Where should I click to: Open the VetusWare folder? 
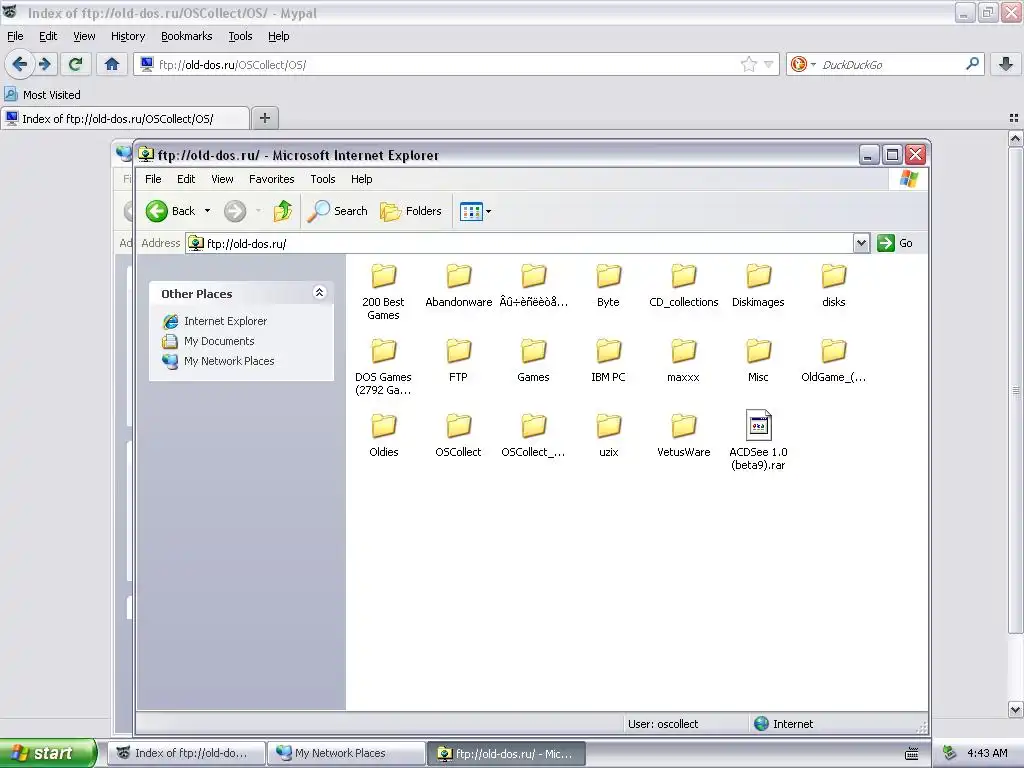pos(684,435)
